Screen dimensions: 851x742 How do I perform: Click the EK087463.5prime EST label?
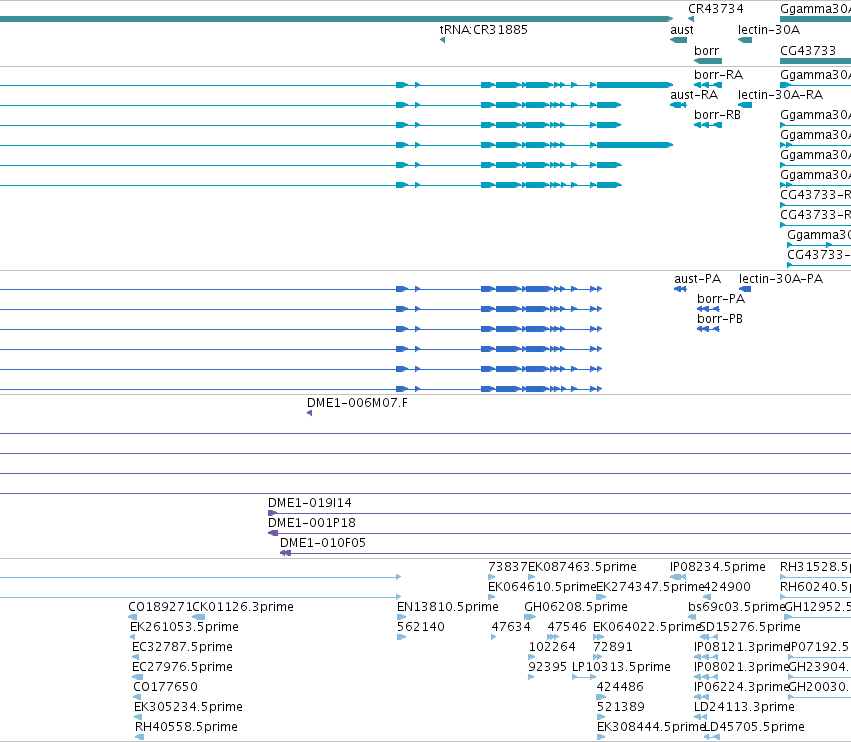coord(582,567)
